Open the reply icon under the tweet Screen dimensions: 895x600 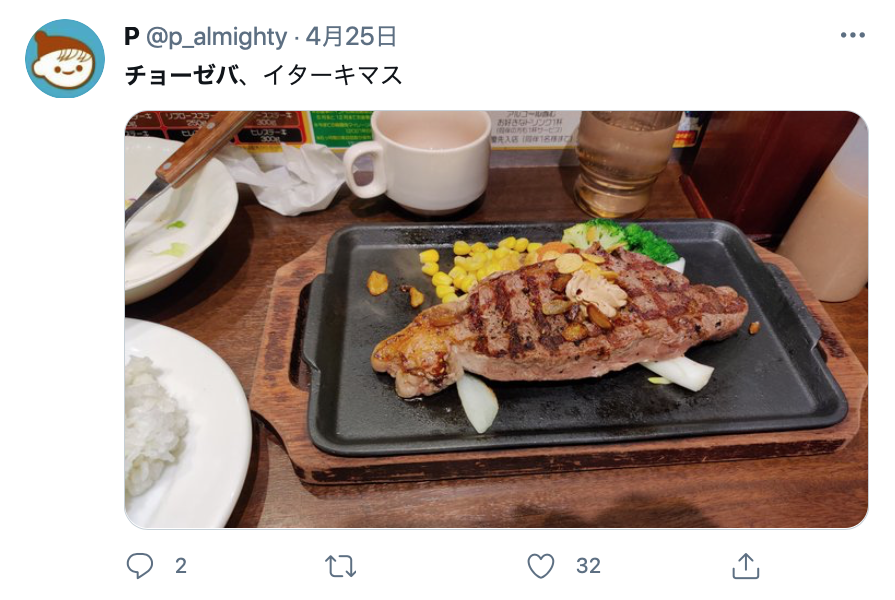pos(140,566)
